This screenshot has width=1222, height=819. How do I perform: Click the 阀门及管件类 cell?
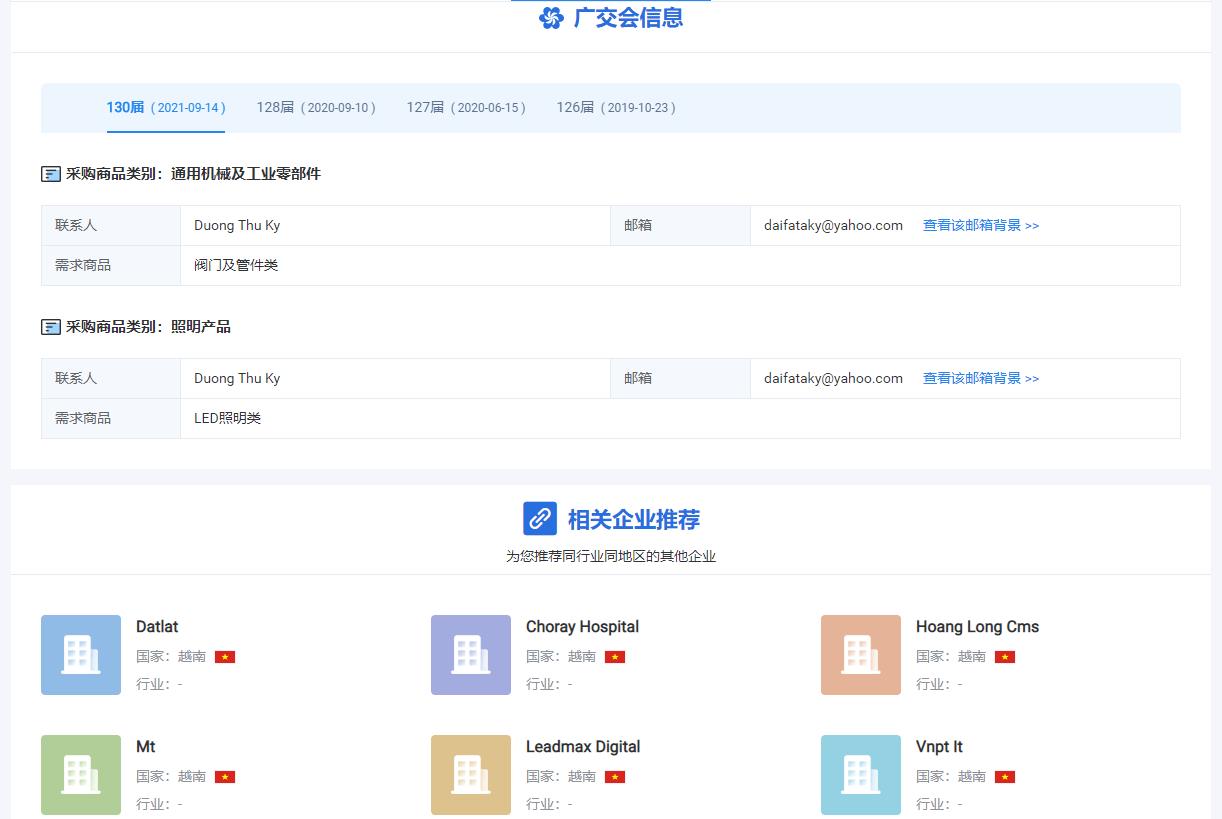click(x=236, y=266)
